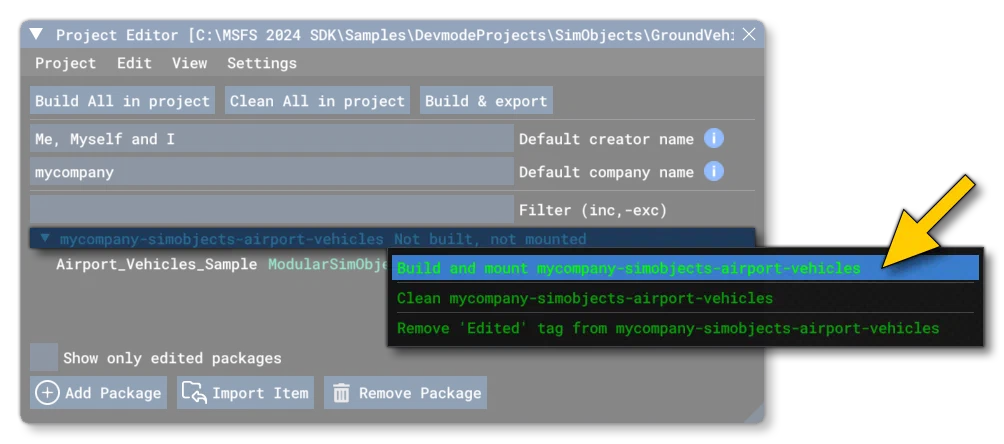Click the Remove Package button
The height and width of the screenshot is (444, 1004).
[405, 392]
